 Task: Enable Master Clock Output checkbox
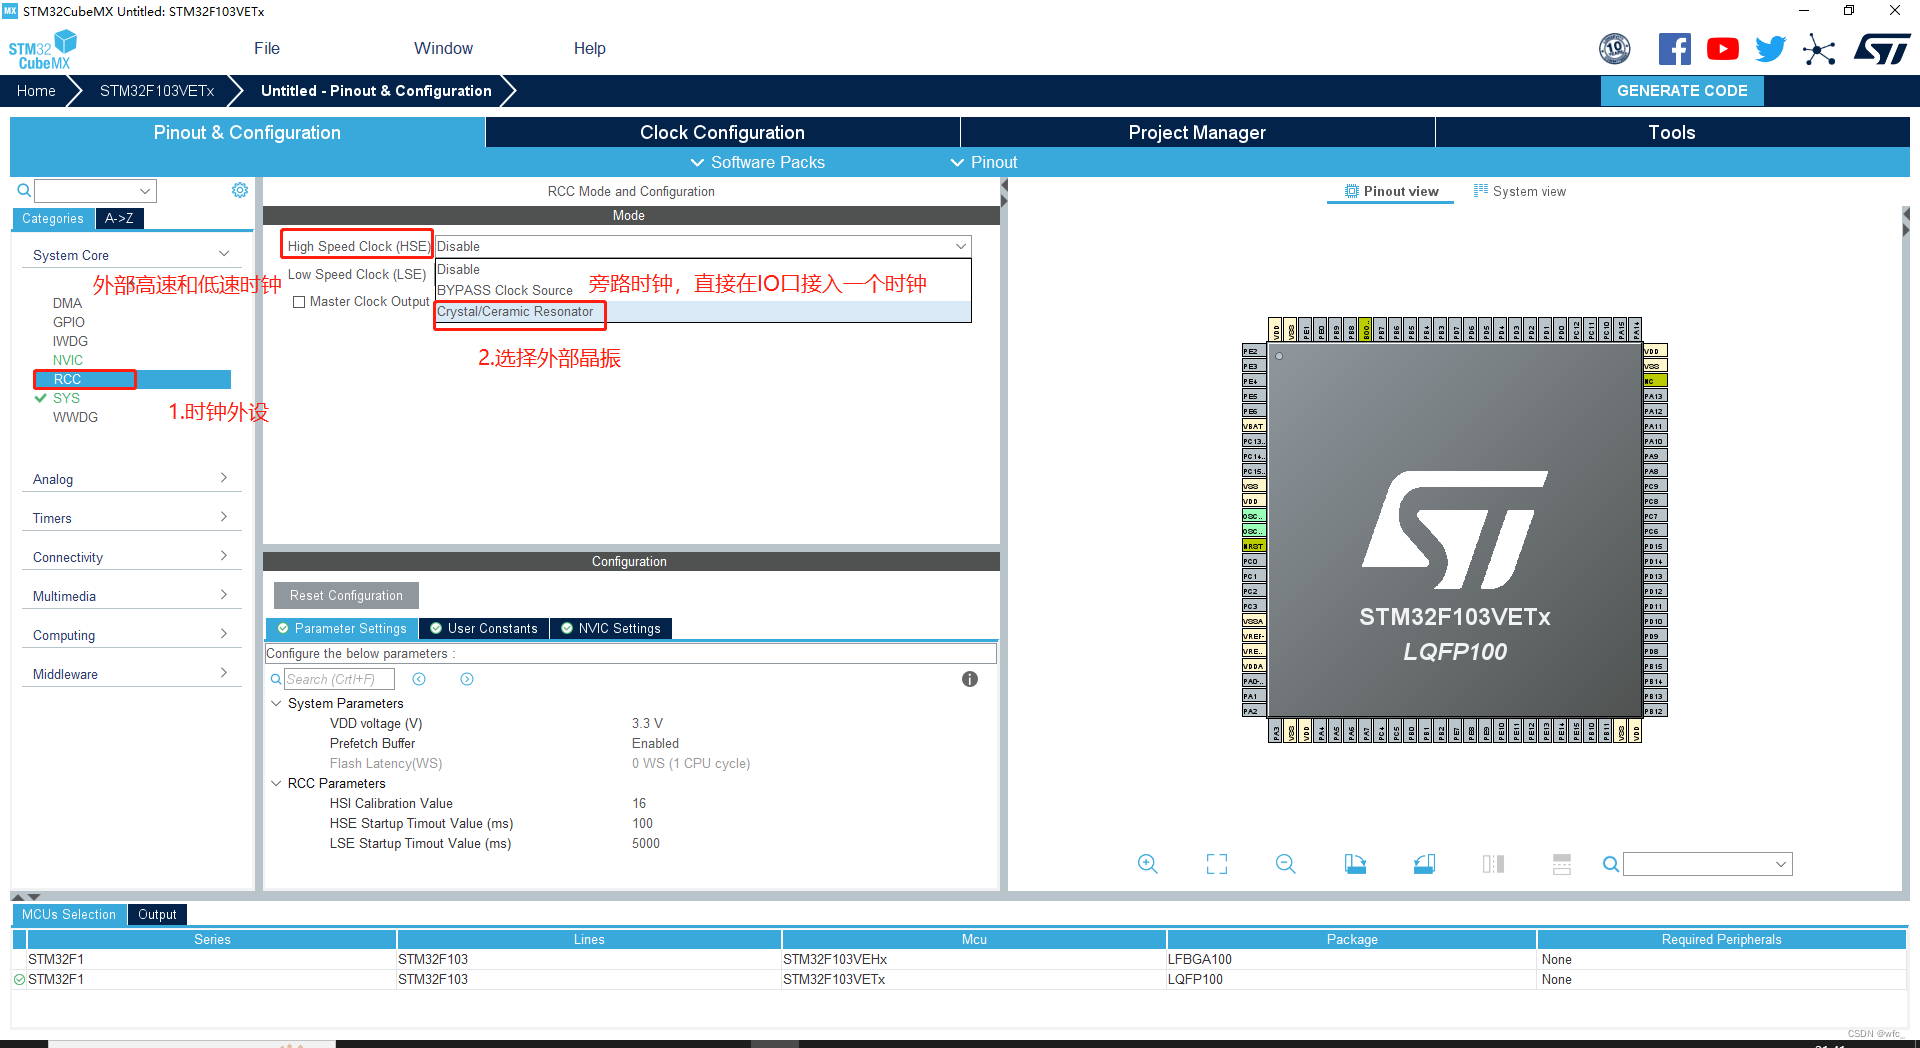point(299,302)
